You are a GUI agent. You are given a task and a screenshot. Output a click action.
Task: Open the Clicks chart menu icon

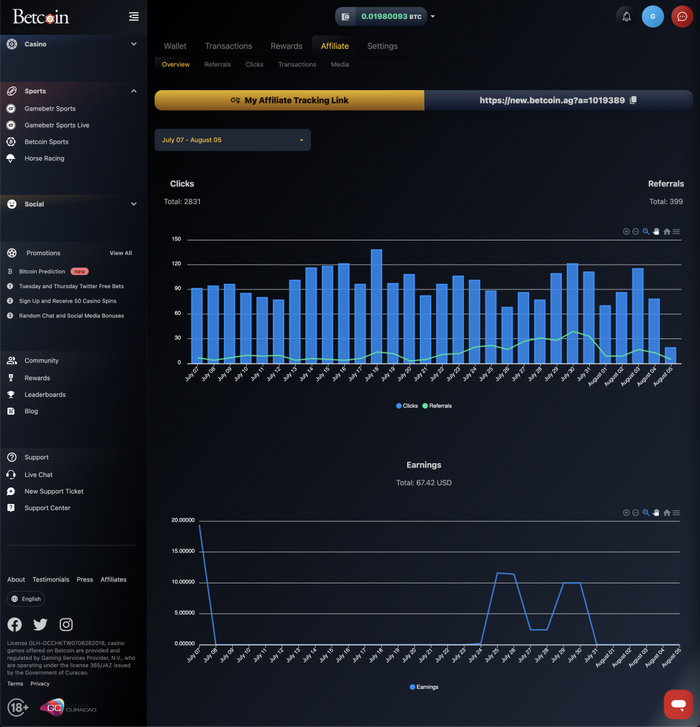[676, 231]
